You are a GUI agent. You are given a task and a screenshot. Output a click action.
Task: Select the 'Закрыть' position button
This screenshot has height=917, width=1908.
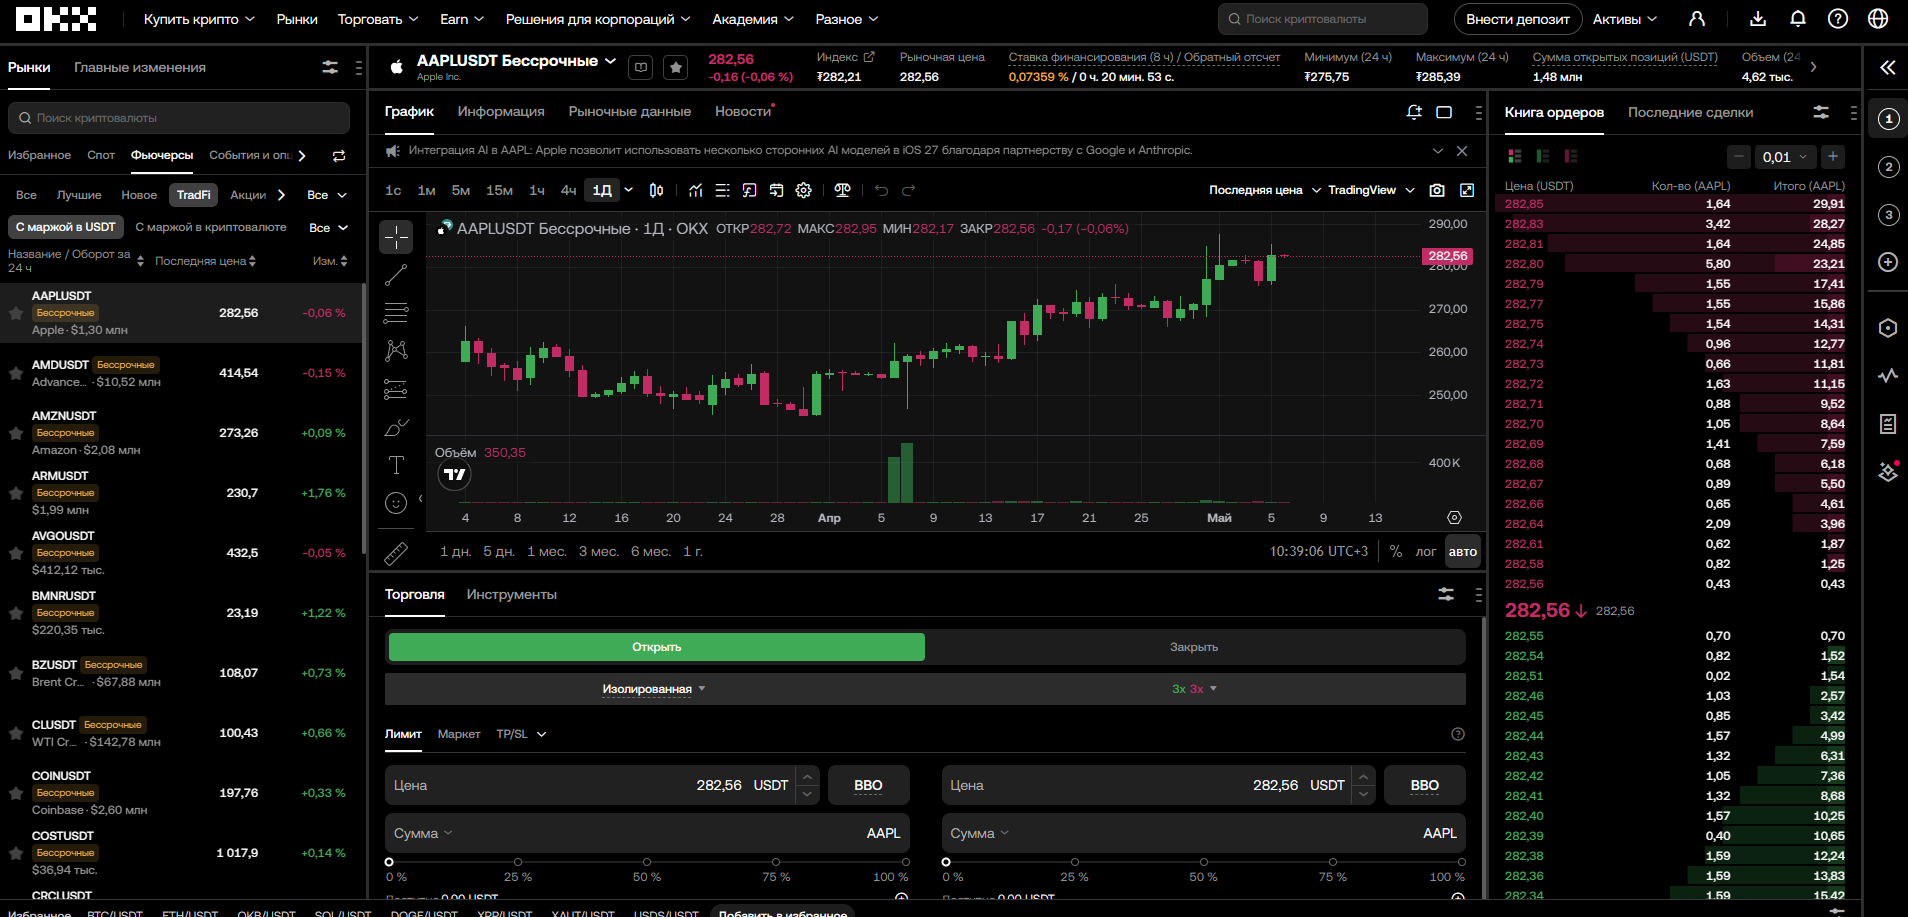pos(1194,647)
